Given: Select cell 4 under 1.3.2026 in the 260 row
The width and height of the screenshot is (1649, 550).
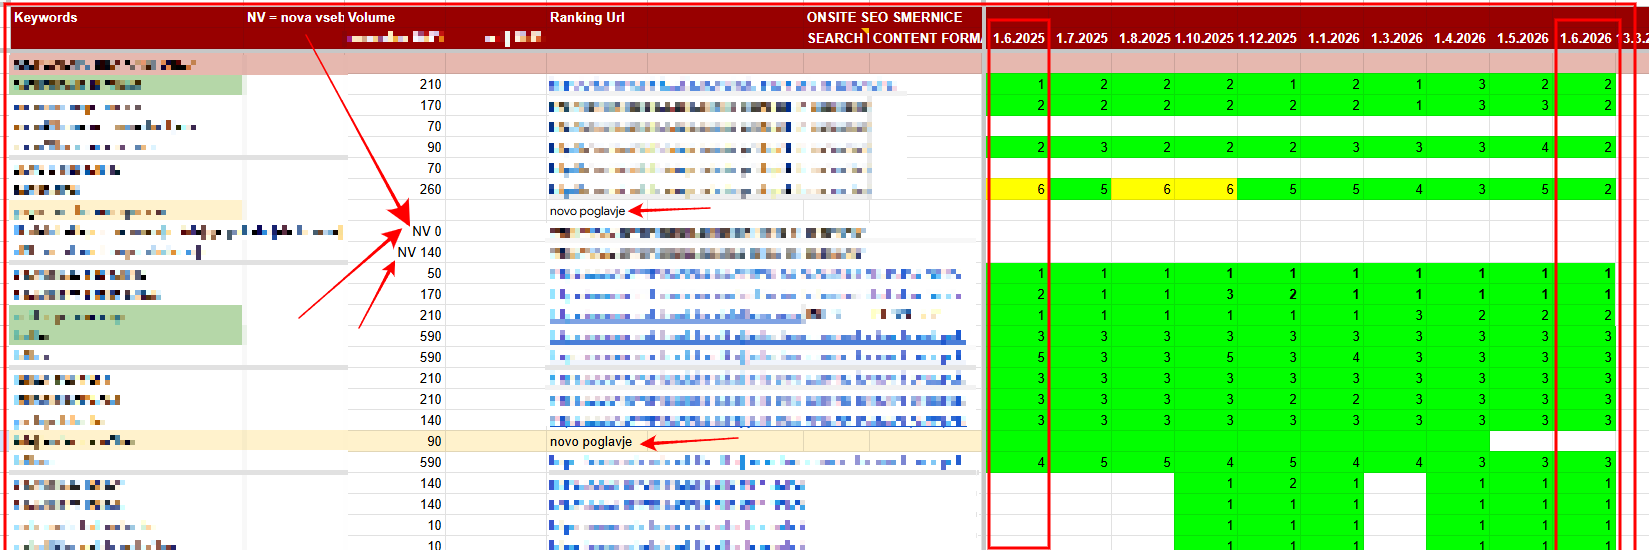Looking at the screenshot, I should [x=1396, y=189].
